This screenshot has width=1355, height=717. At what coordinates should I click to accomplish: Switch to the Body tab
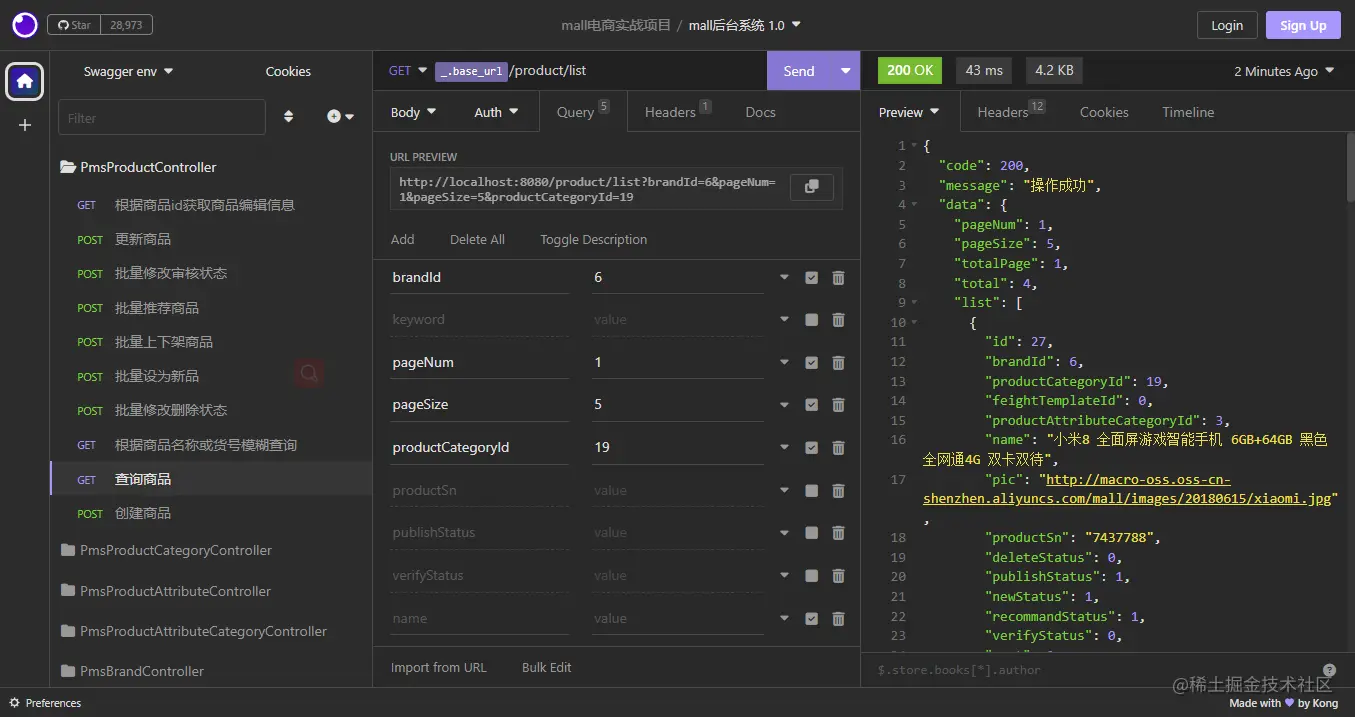click(x=413, y=112)
